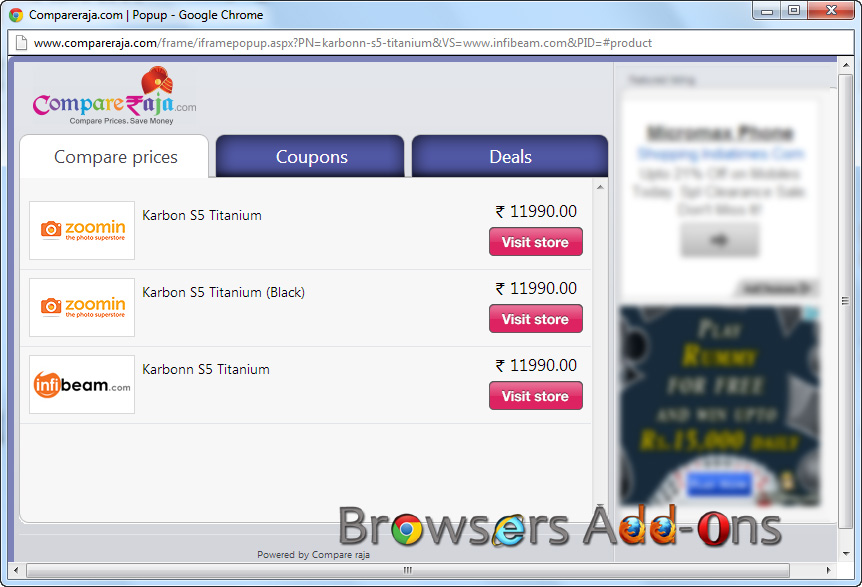Switch to the Deals tab
The width and height of the screenshot is (862, 587).
coord(510,157)
